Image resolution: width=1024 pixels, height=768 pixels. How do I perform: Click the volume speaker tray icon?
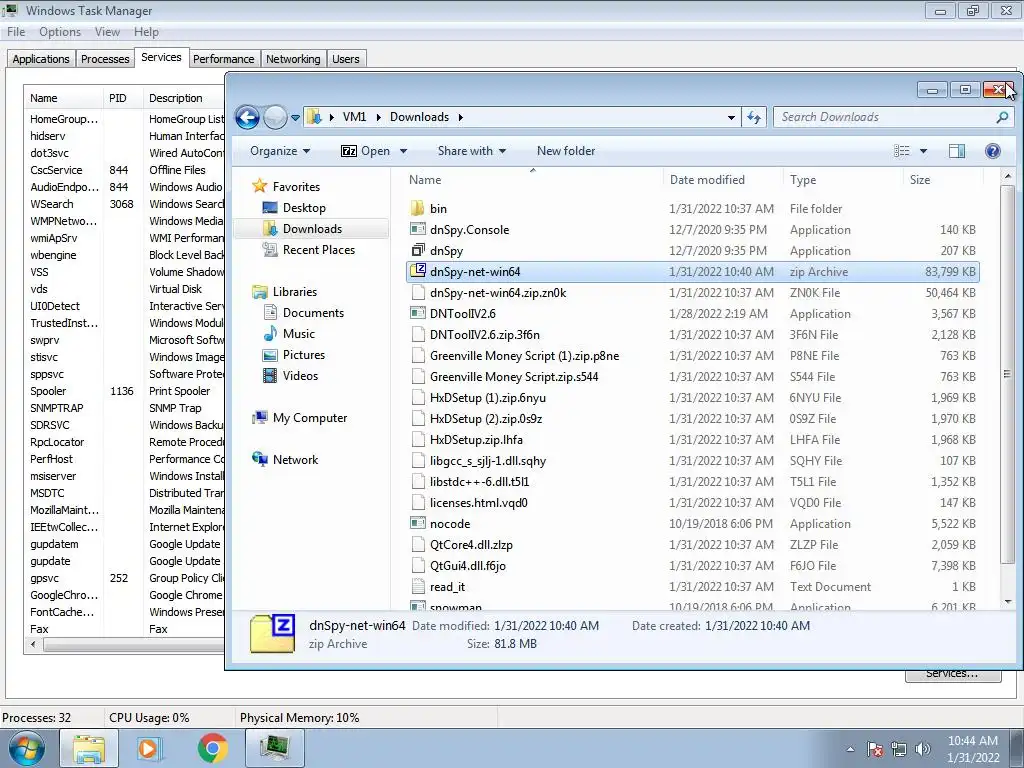tap(923, 749)
